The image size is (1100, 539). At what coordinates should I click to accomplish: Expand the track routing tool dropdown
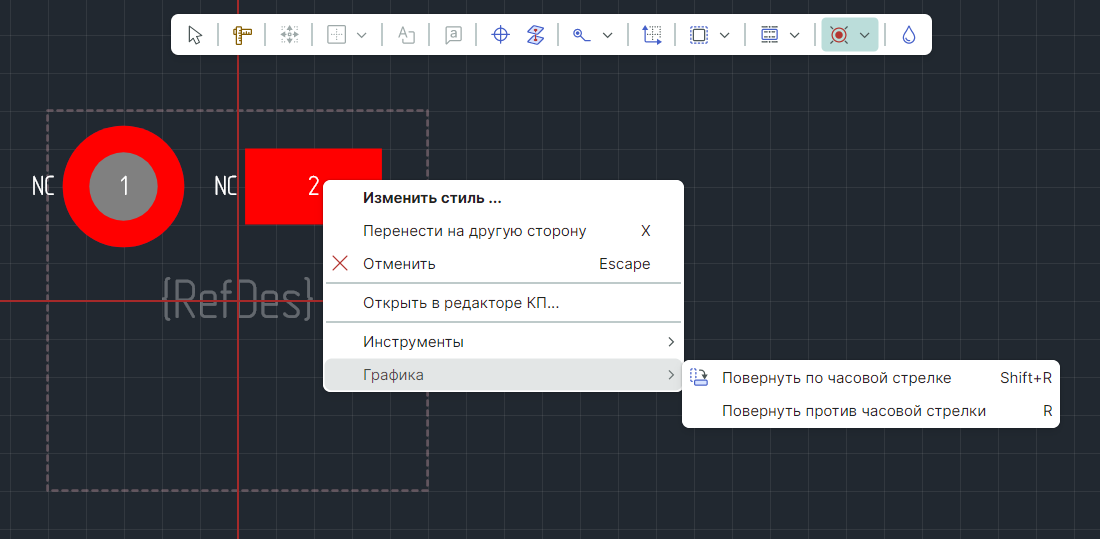tap(608, 34)
